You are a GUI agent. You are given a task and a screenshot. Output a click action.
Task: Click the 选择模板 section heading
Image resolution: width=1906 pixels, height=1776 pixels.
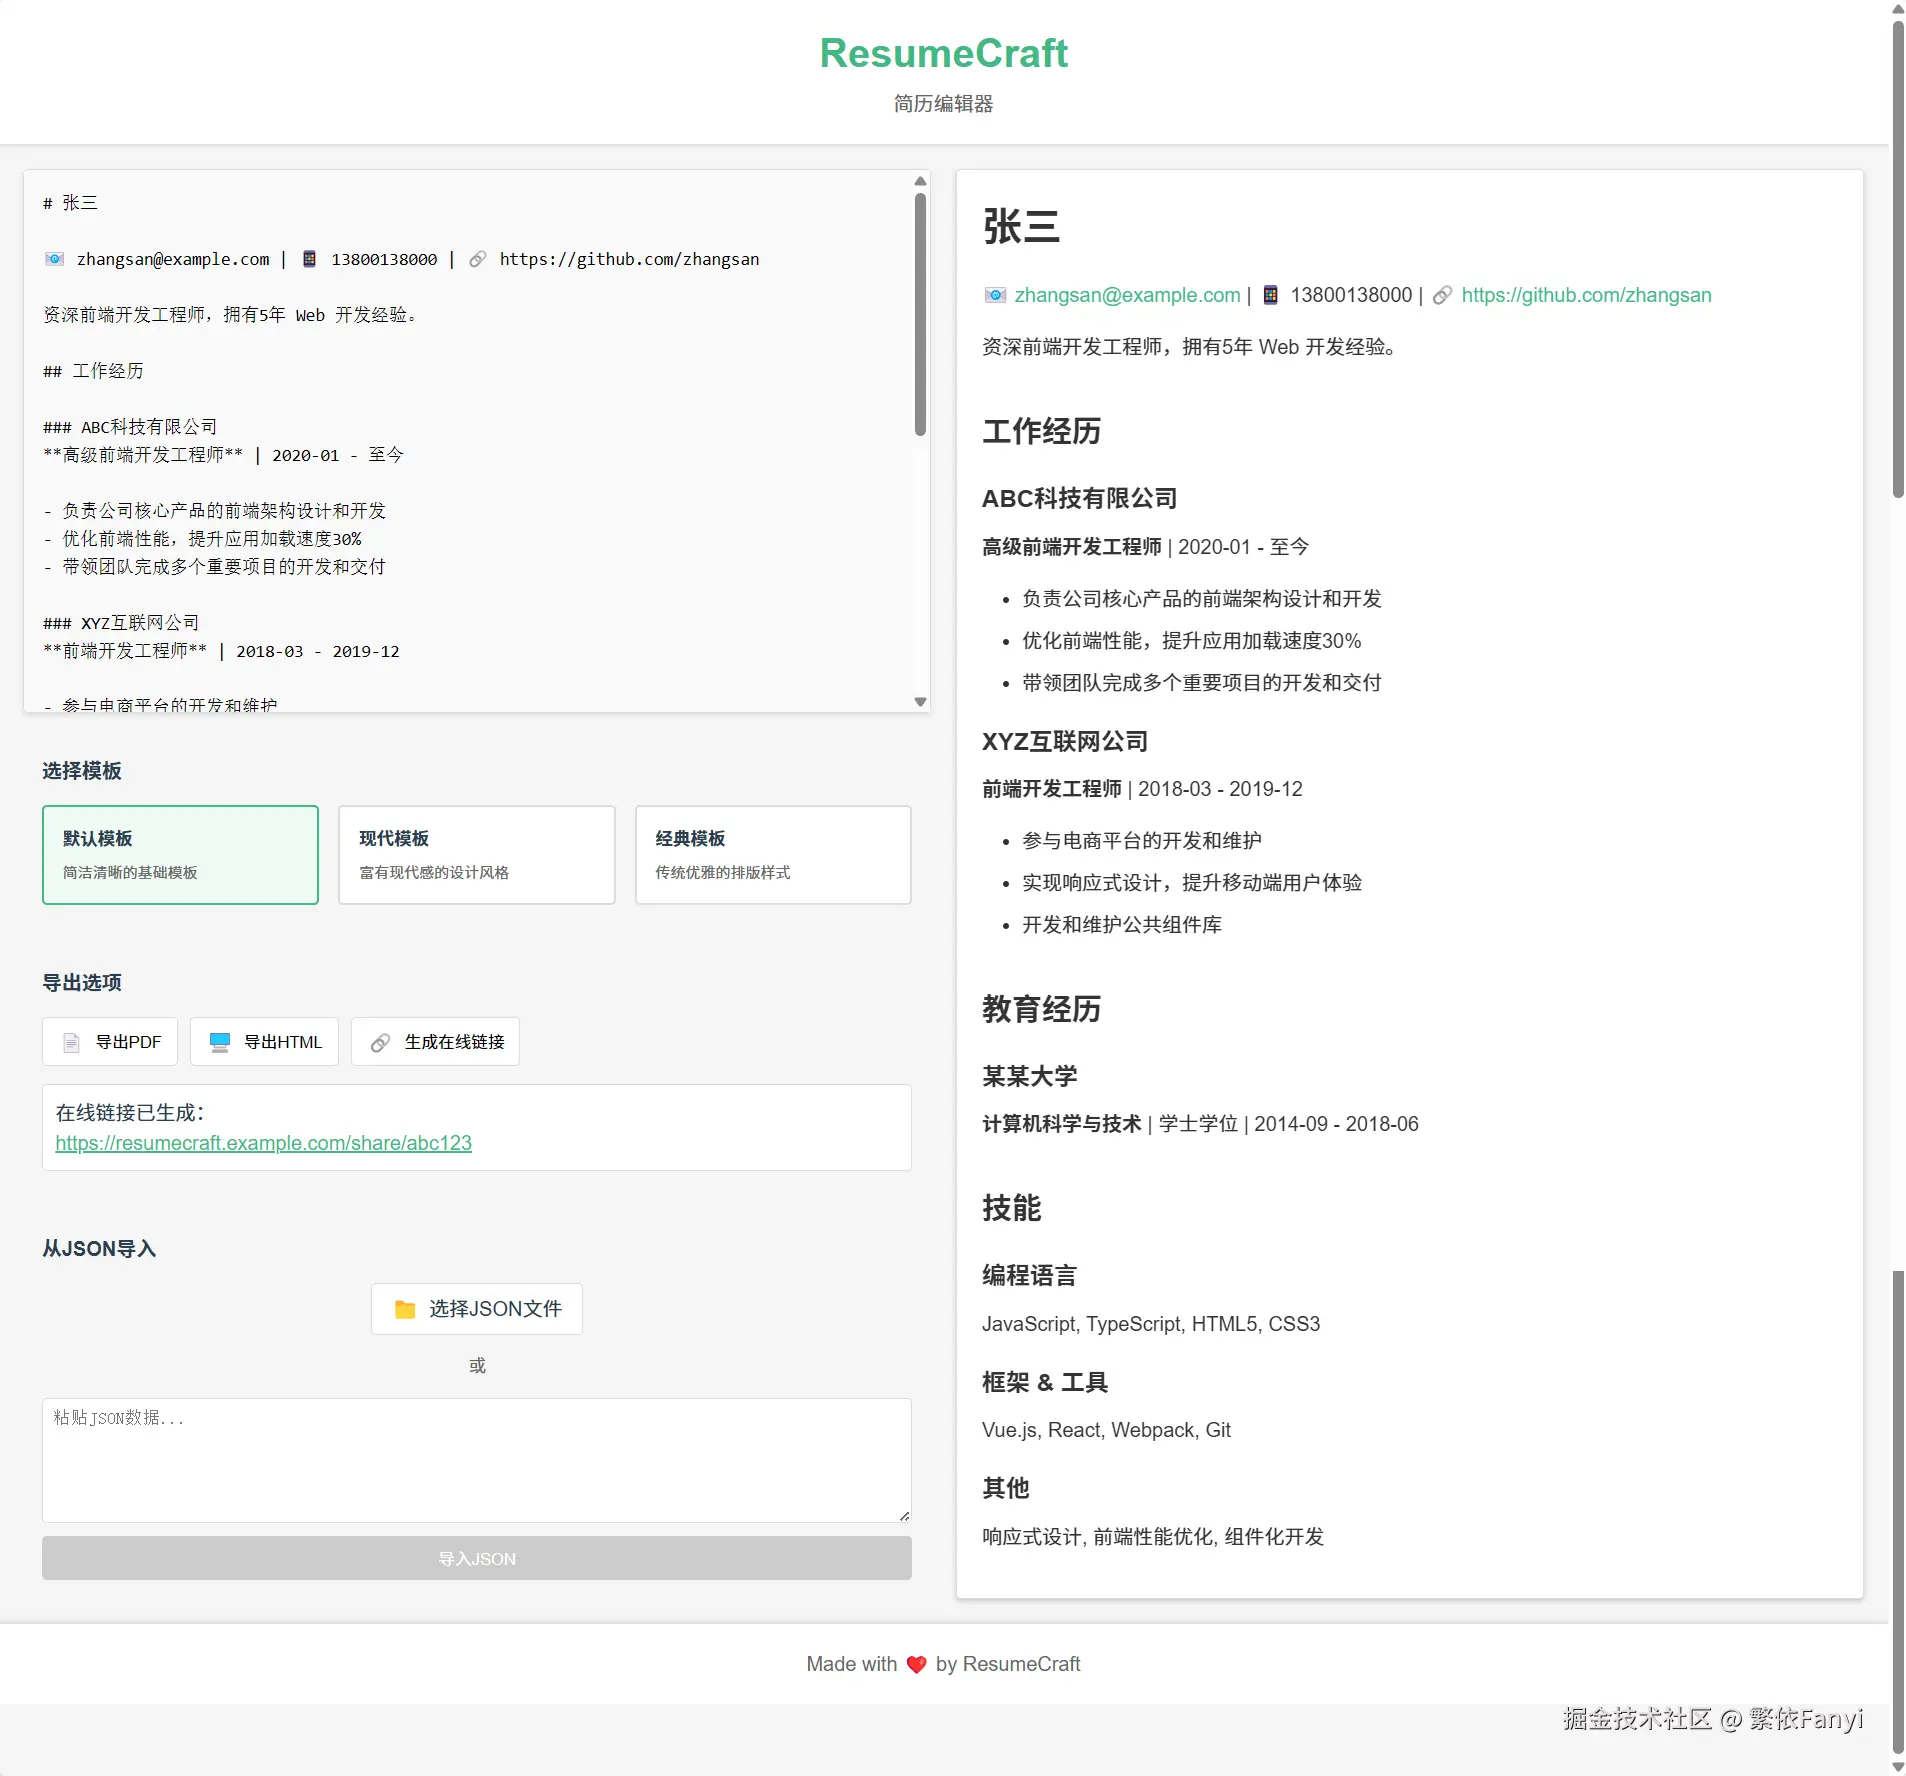point(82,771)
